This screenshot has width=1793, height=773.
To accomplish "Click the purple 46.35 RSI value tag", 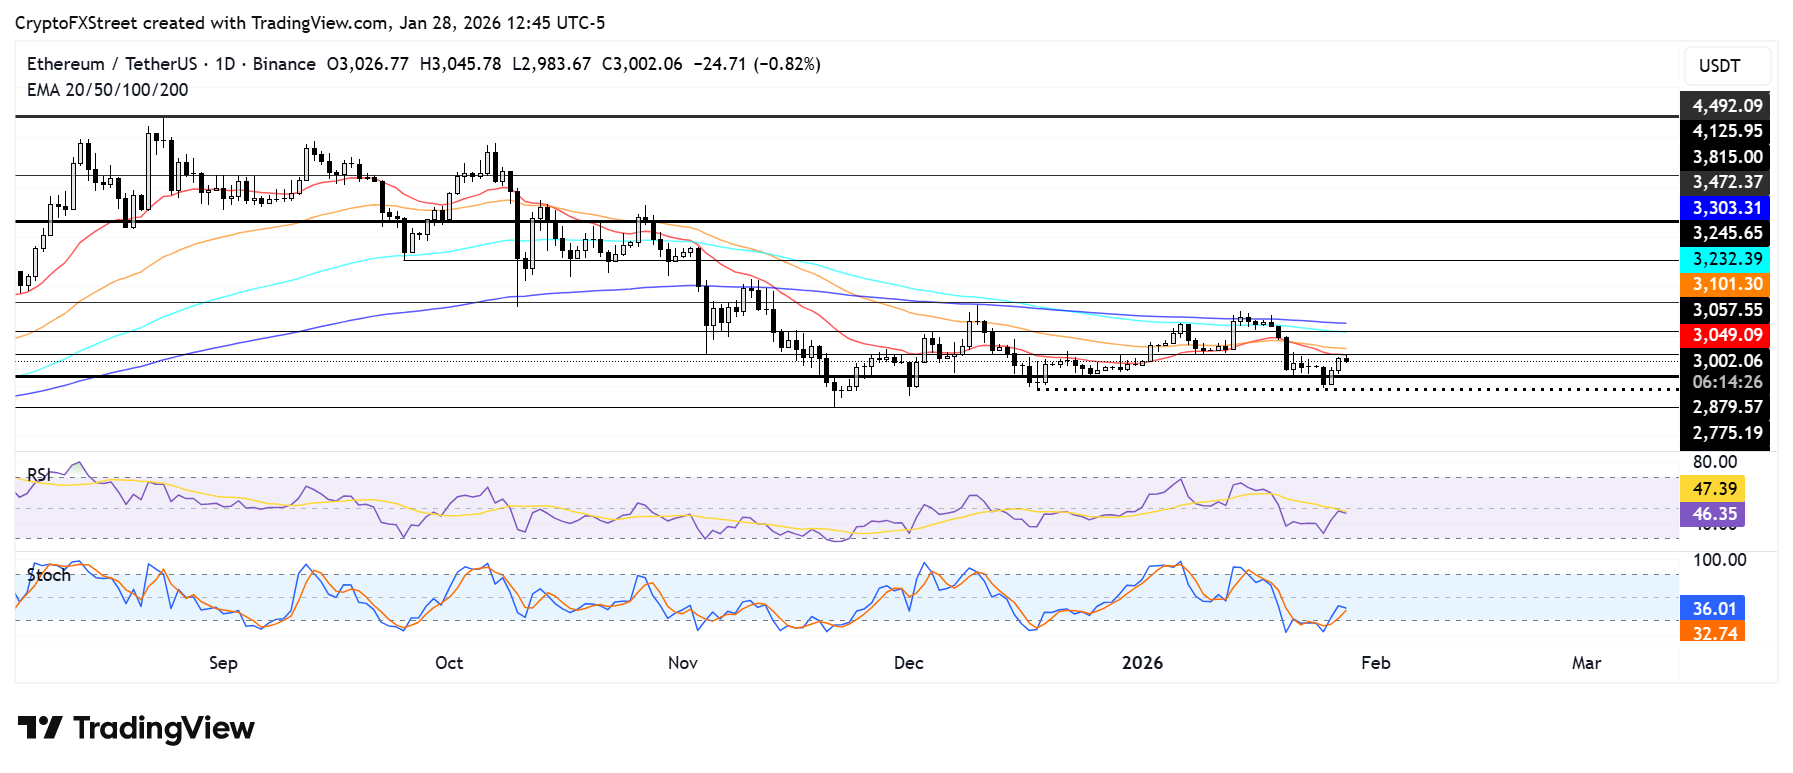I will pos(1713,514).
